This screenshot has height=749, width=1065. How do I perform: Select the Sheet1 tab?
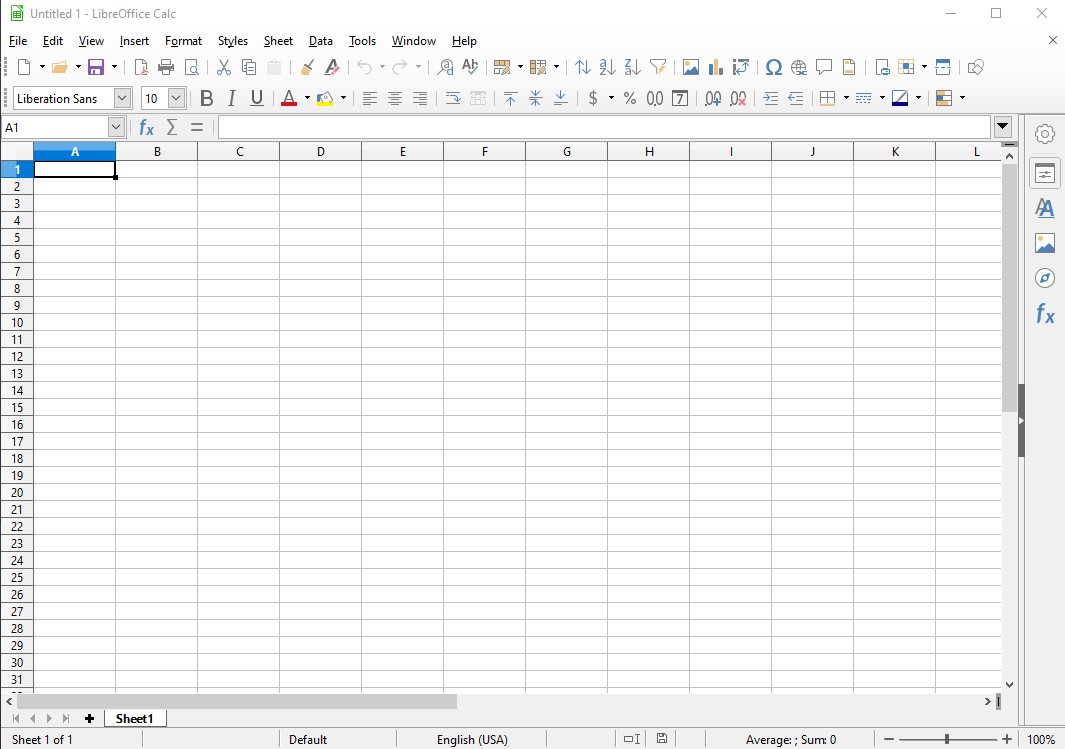[x=134, y=718]
